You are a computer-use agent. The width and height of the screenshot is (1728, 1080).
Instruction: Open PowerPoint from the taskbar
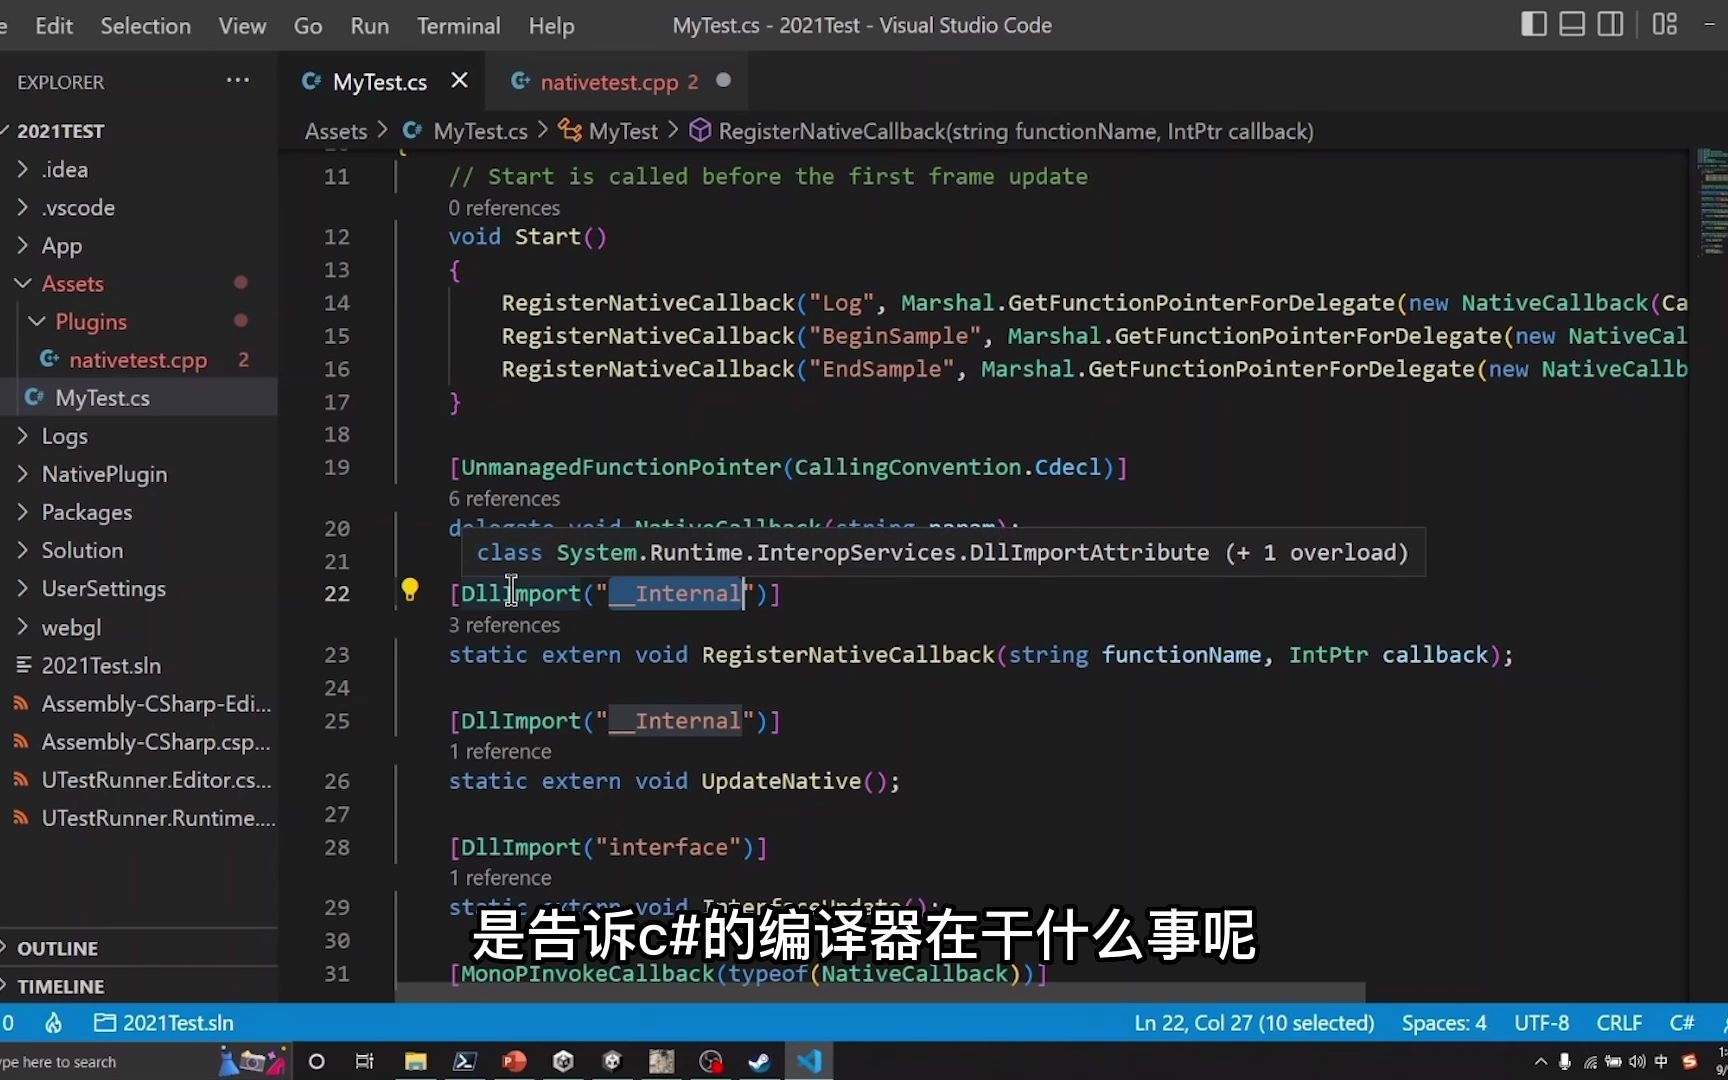514,1061
